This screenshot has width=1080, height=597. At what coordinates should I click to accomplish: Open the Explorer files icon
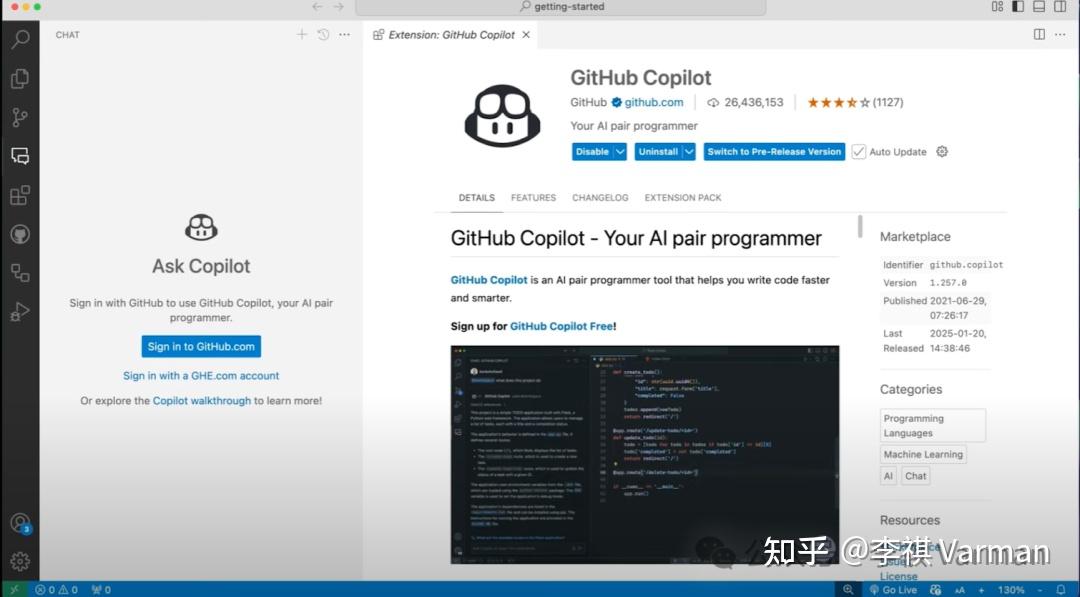point(20,78)
